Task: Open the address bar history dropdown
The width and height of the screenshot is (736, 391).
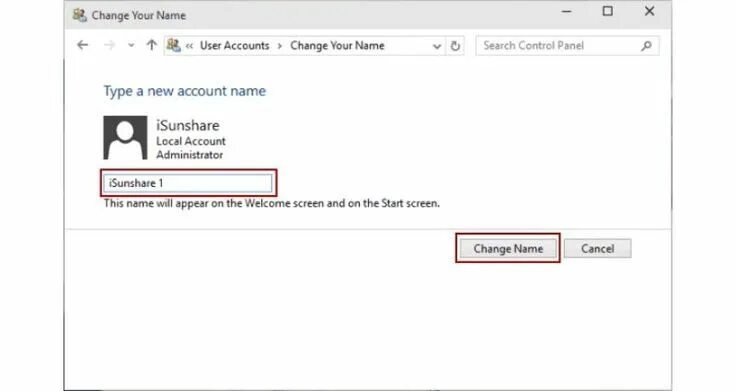Action: pos(437,46)
